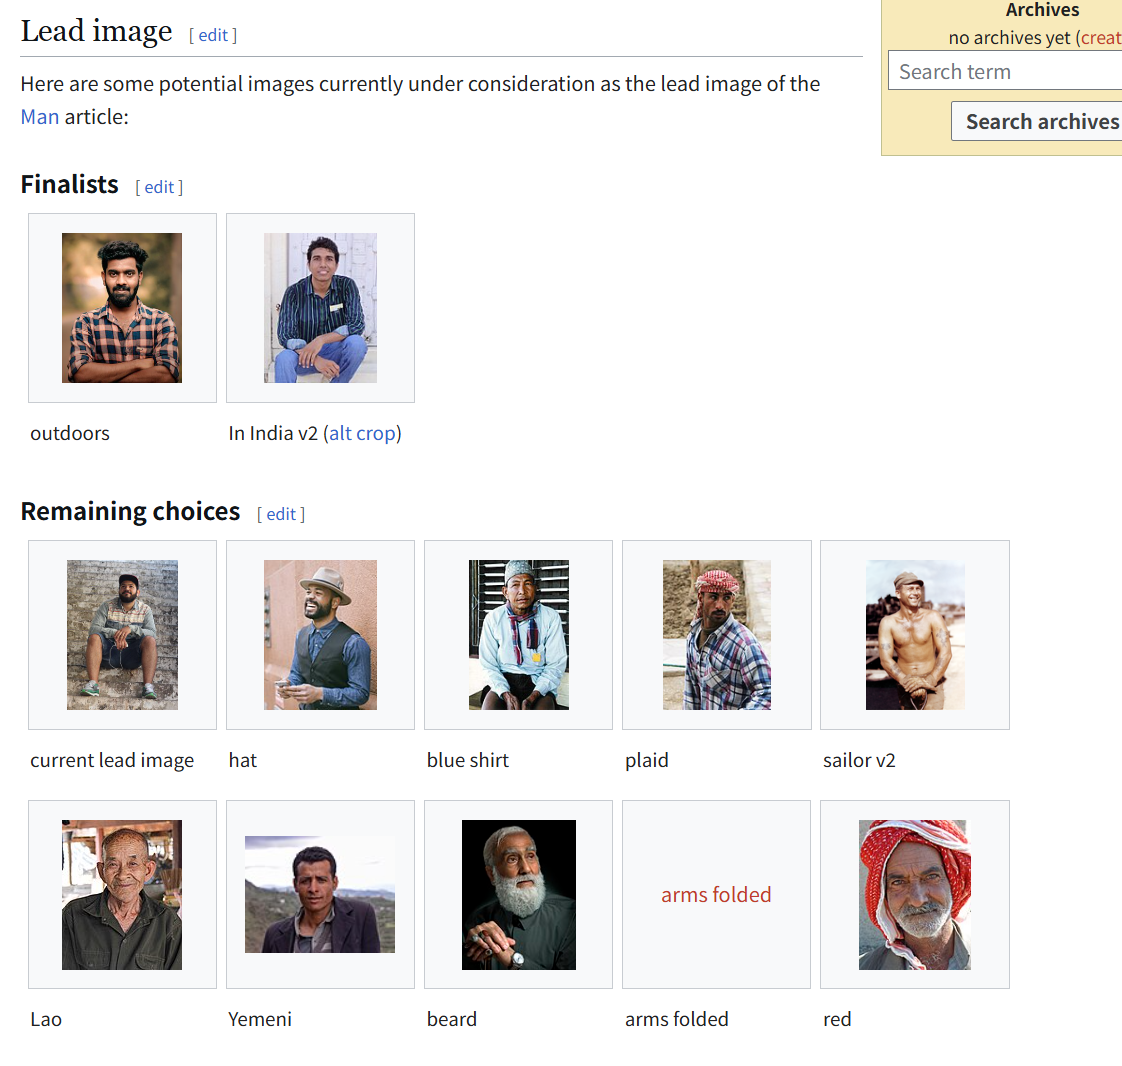Select the 'Lao' caption text

coord(46,1019)
